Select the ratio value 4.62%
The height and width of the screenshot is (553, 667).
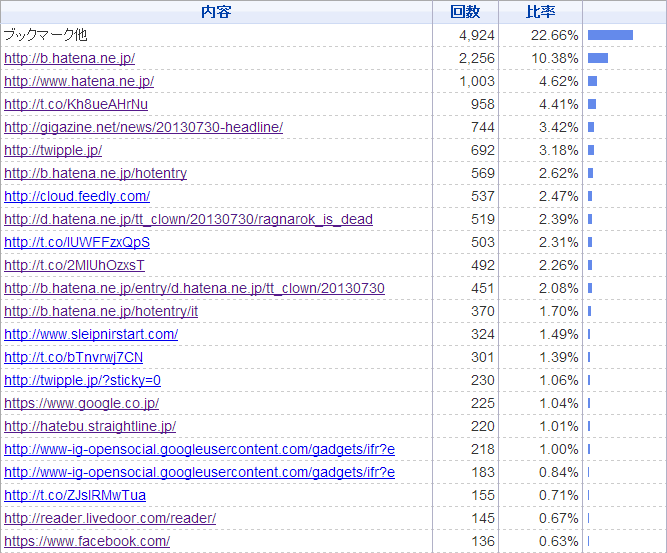tap(559, 81)
